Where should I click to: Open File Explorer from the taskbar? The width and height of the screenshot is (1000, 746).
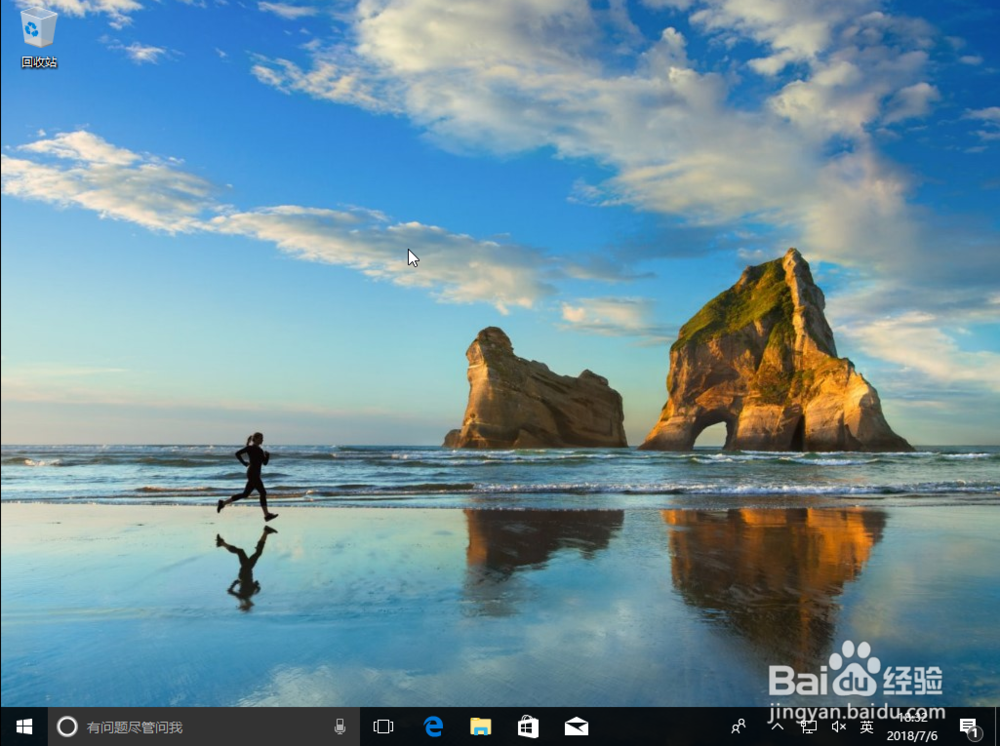[x=481, y=728]
